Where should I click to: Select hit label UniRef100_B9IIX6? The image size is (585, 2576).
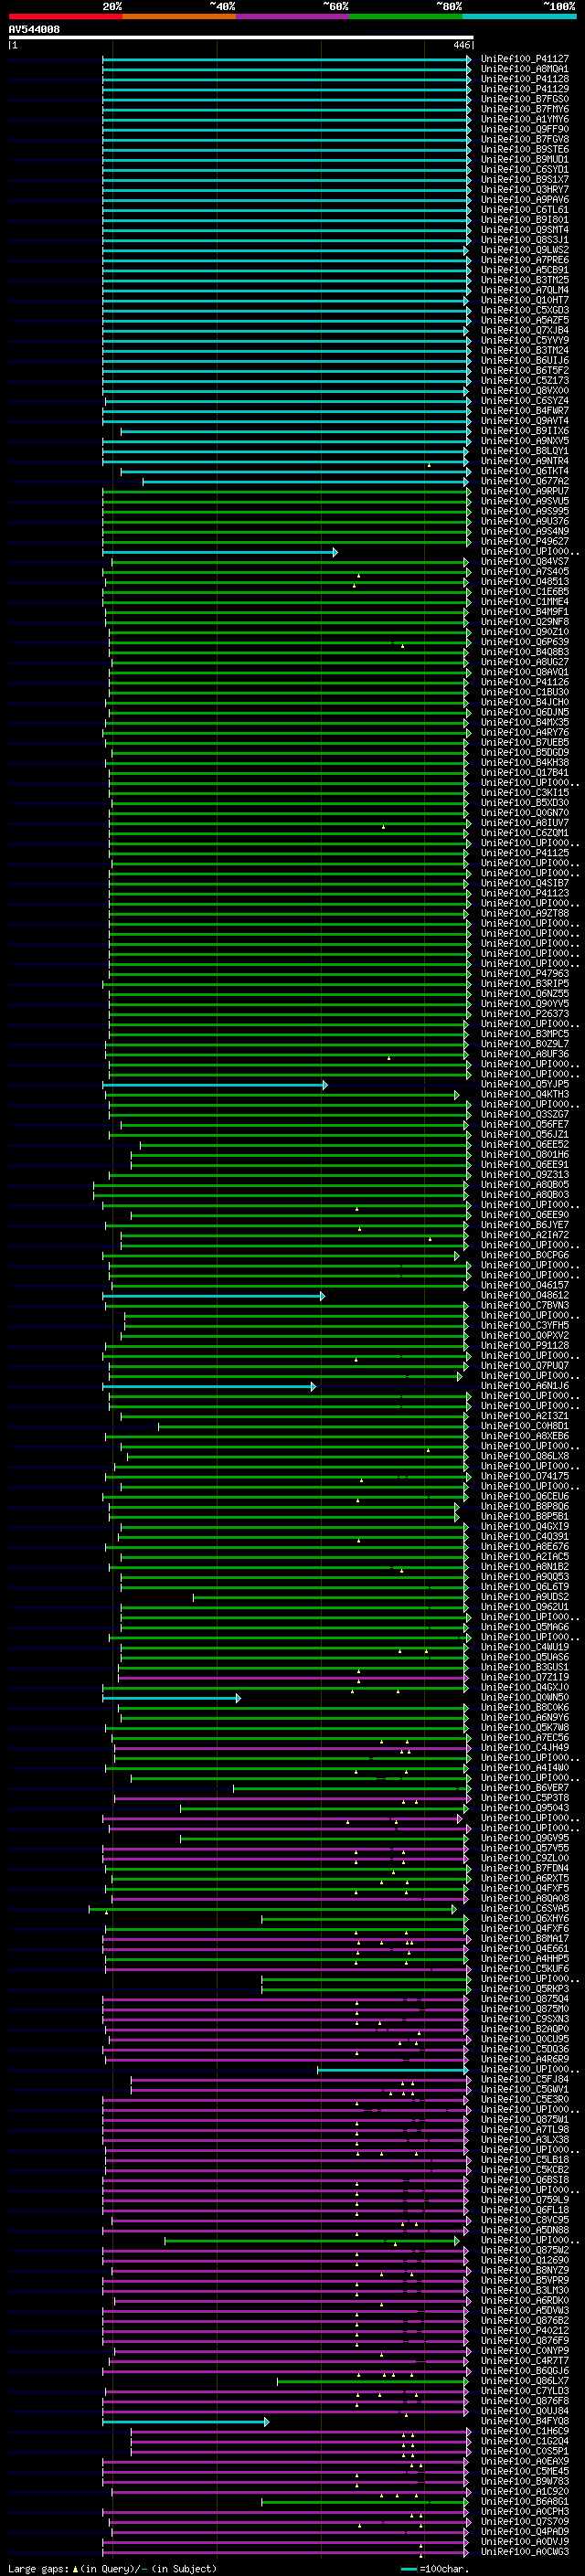coord(525,431)
